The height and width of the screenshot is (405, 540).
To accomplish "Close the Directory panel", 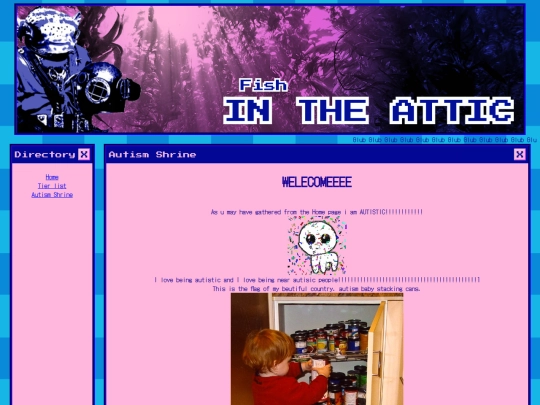I will [84, 154].
